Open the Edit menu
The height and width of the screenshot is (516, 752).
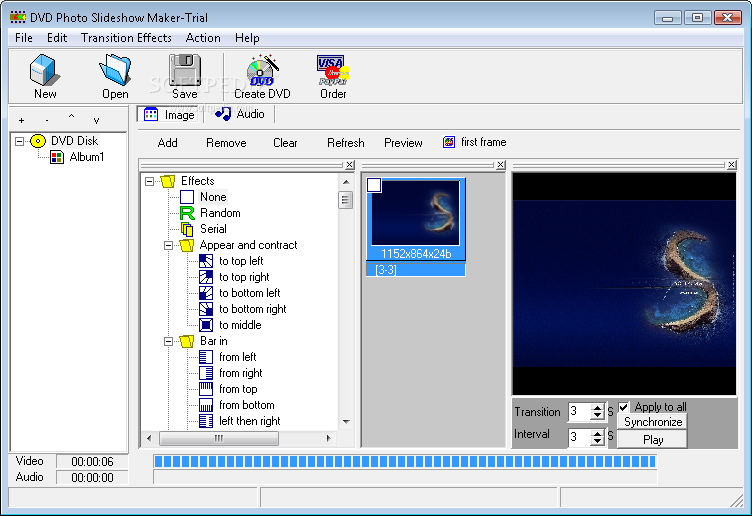[57, 38]
